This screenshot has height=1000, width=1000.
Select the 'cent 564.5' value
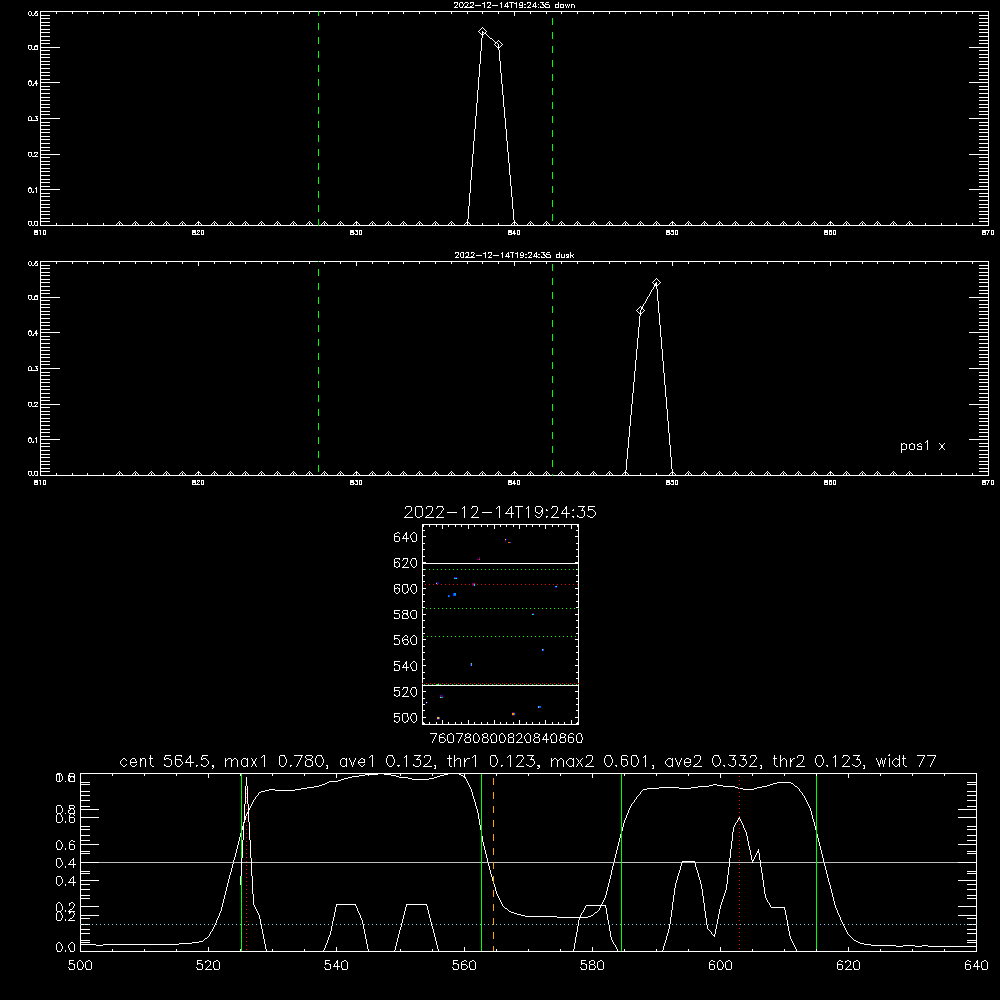165,761
